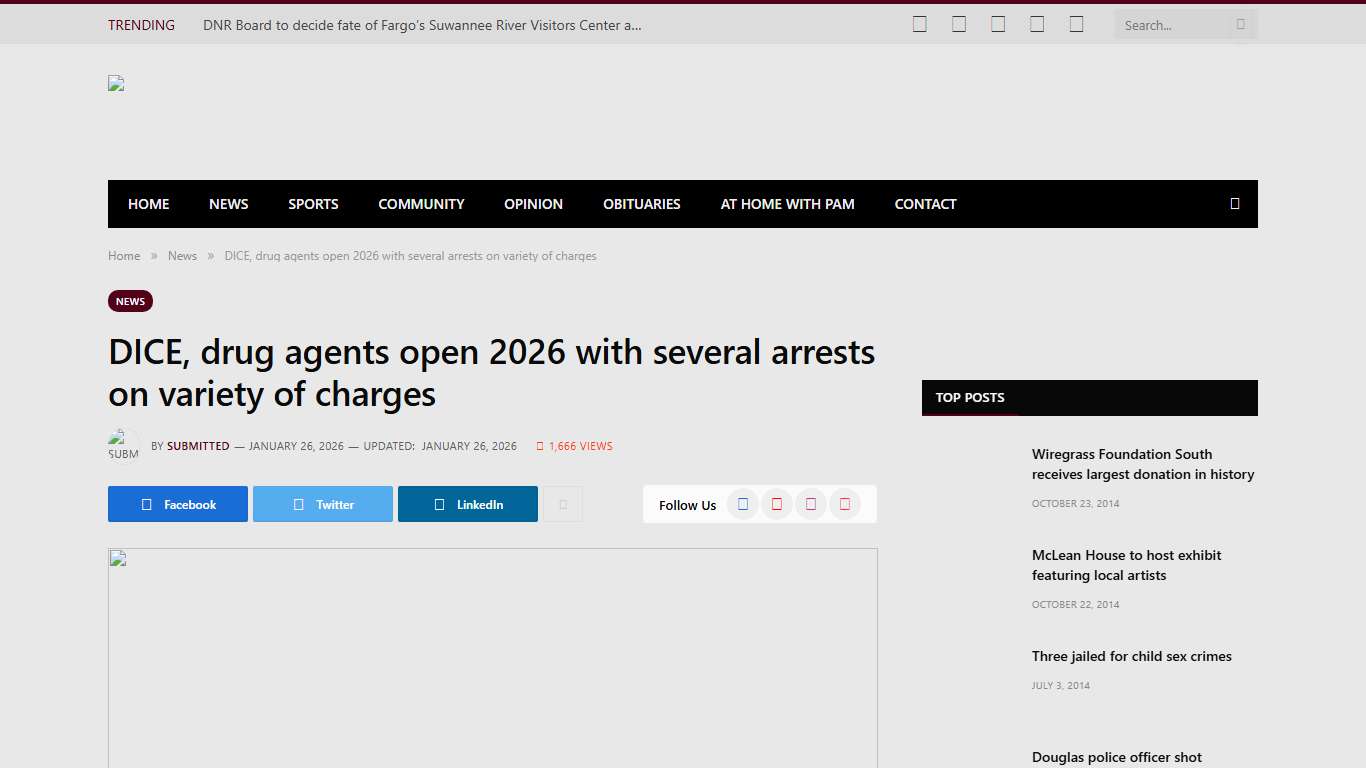Open 'Three jailed for child sex crimes' top post
1366x768 pixels.
[1131, 656]
